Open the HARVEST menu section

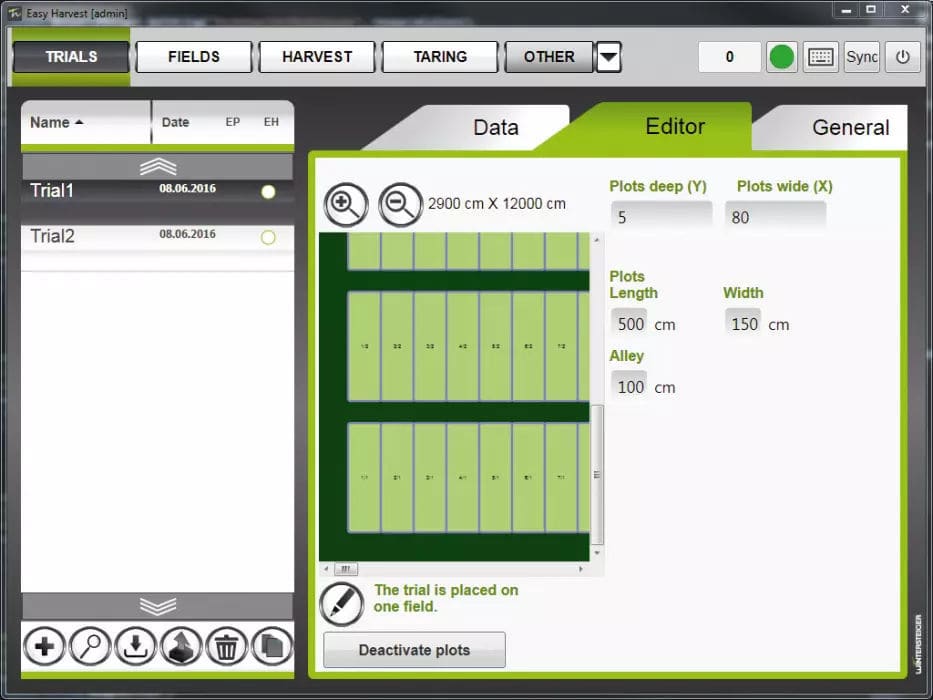317,57
